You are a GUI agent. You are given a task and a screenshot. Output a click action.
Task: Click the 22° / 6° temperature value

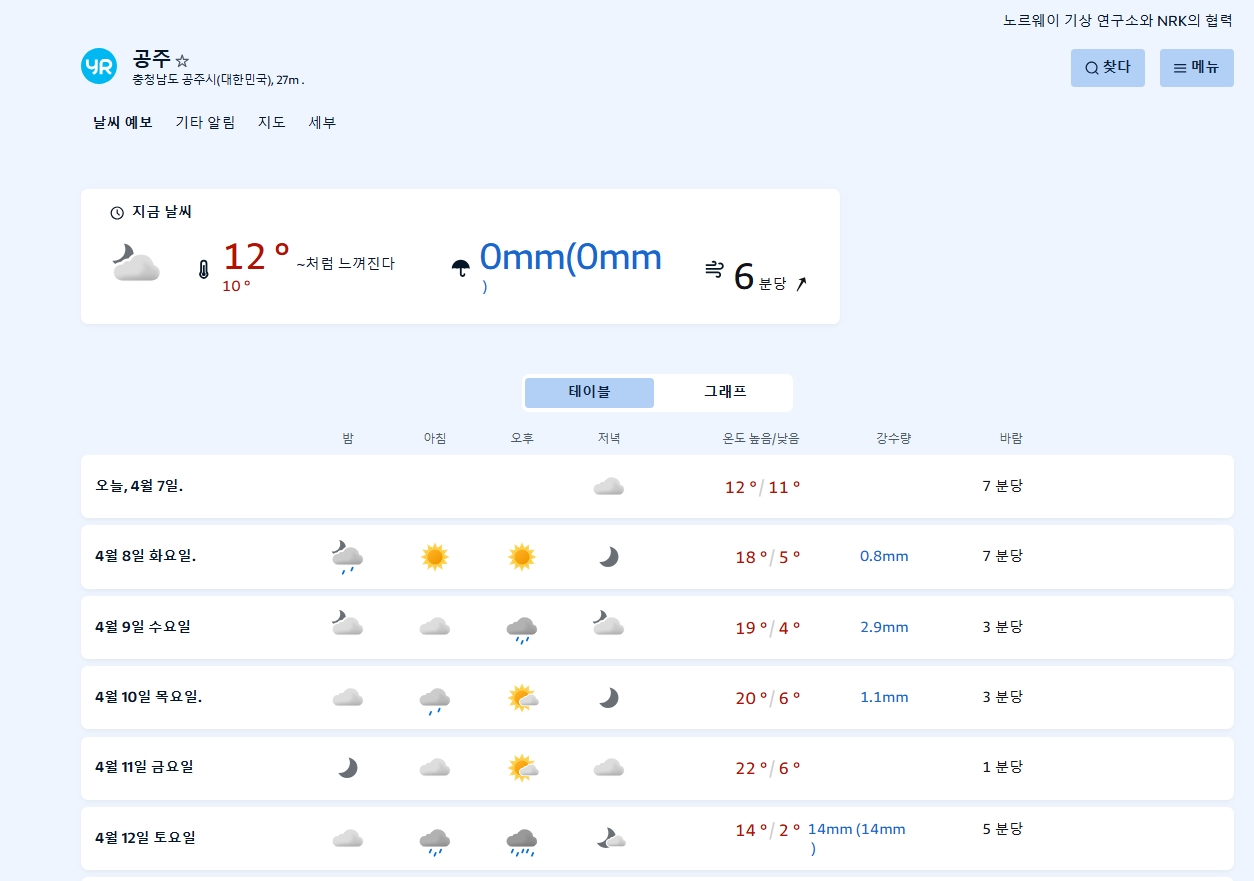pyautogui.click(x=767, y=768)
